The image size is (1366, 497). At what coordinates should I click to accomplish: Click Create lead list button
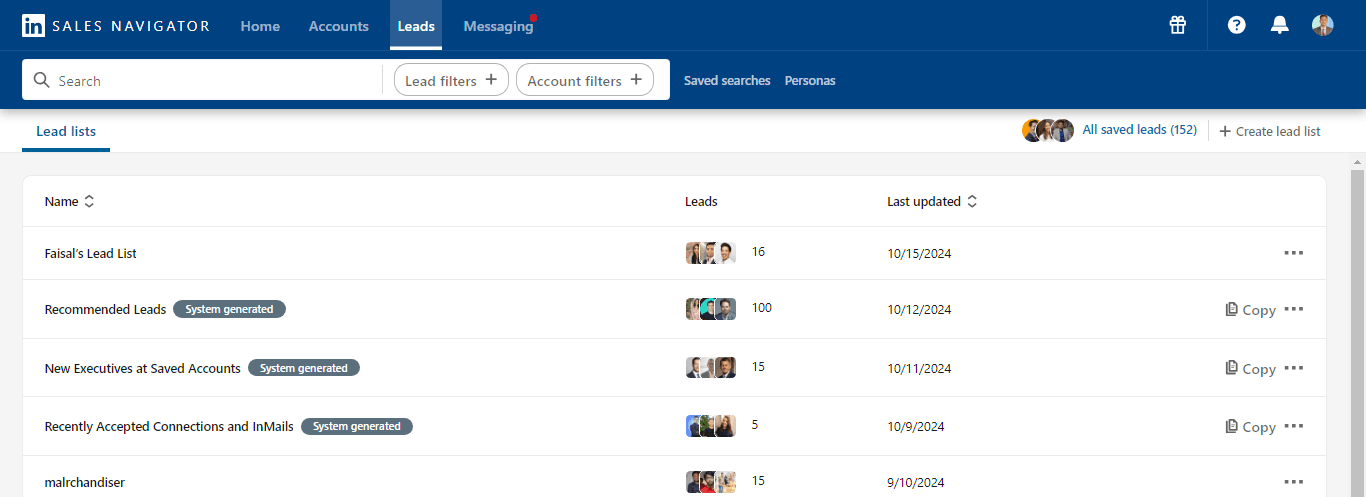1270,131
